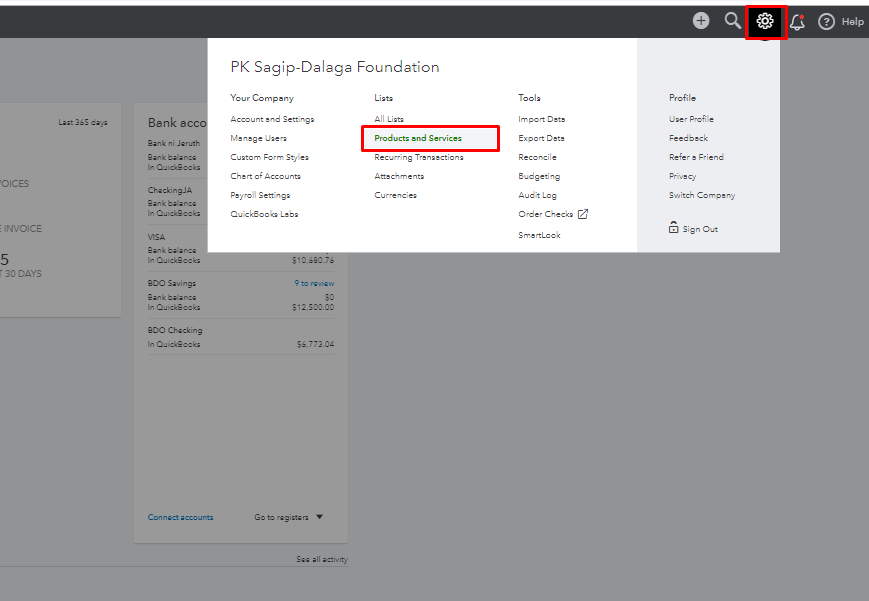Select Chart of Accounts menu item
The width and height of the screenshot is (869, 601).
[265, 176]
